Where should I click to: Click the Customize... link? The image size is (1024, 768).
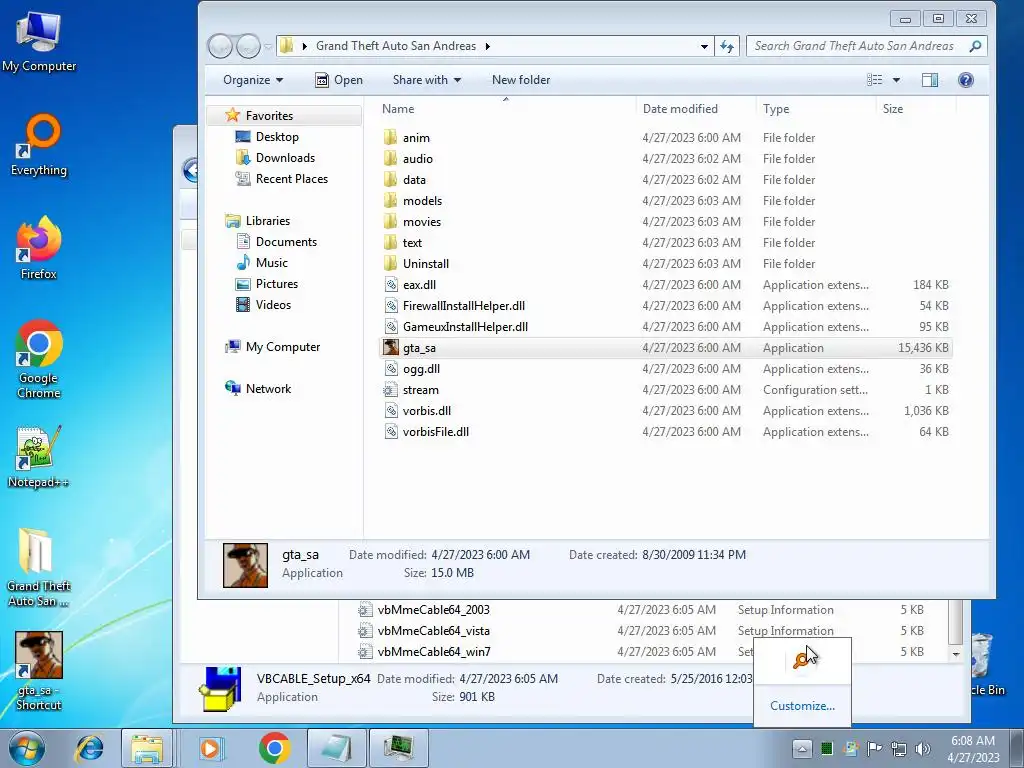[x=802, y=705]
